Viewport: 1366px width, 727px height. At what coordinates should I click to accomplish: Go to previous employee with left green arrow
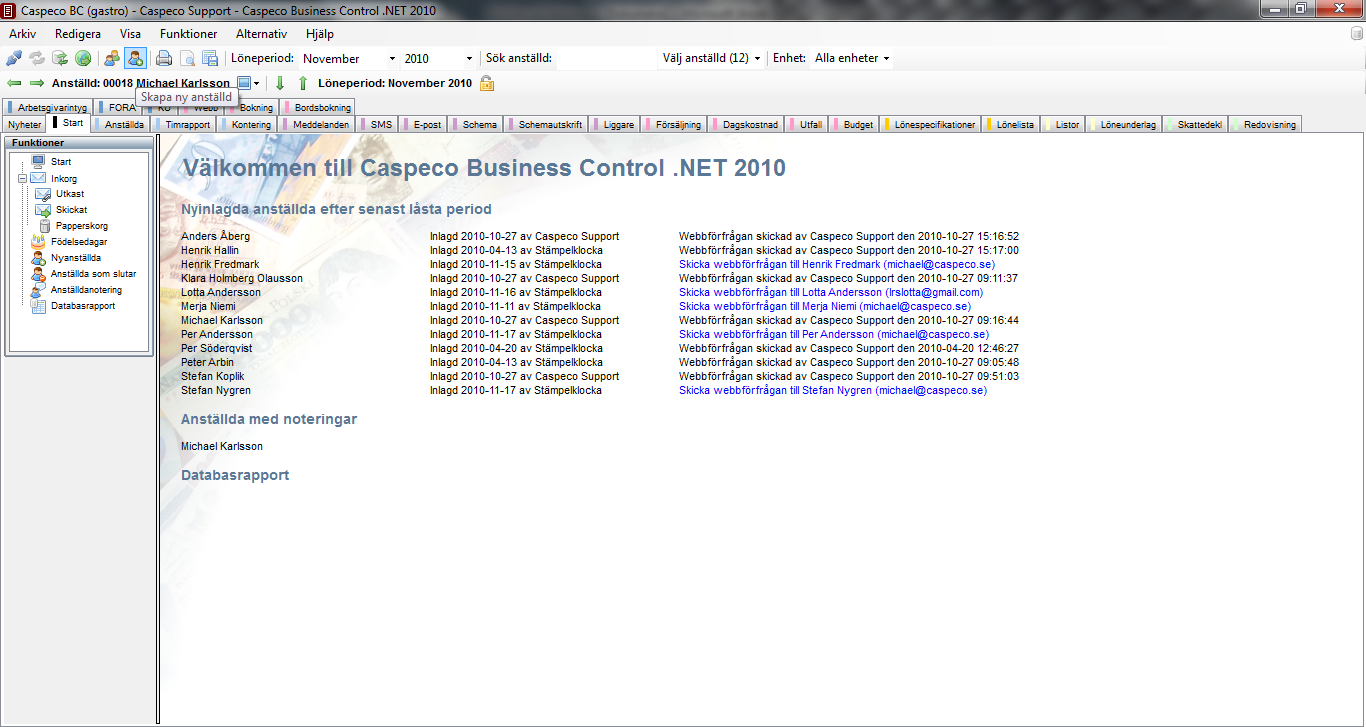[14, 83]
